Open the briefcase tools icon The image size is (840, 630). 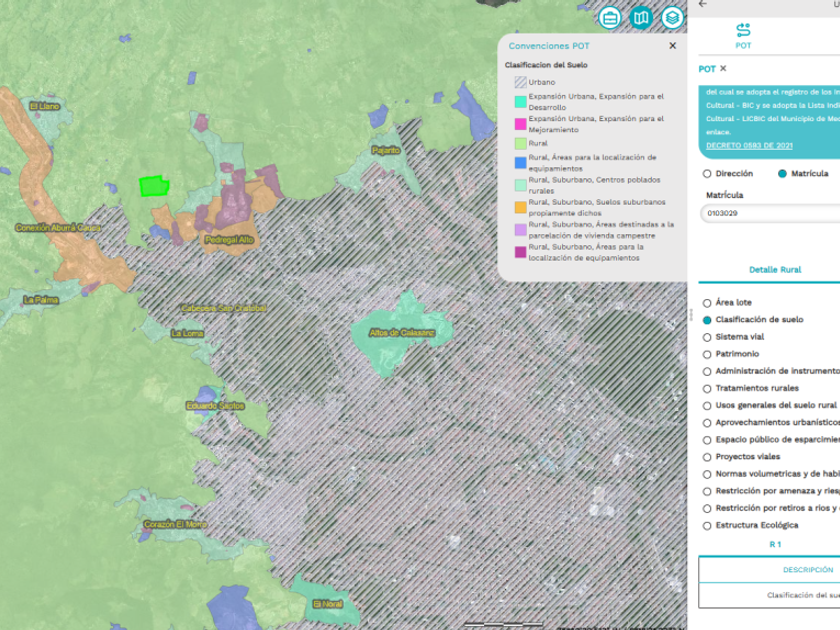pos(610,17)
